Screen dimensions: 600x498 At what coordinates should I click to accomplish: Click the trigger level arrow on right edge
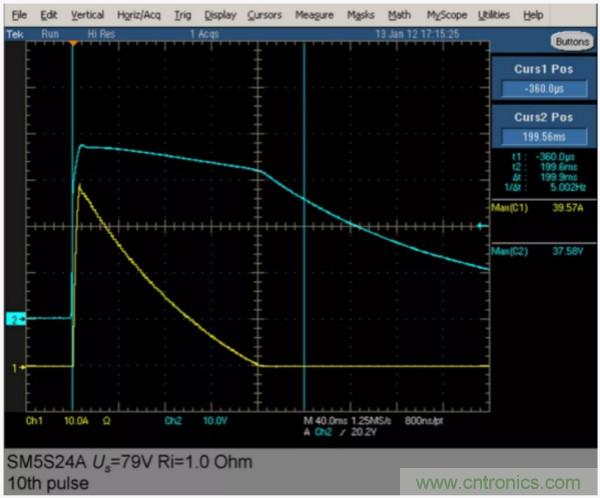point(485,226)
